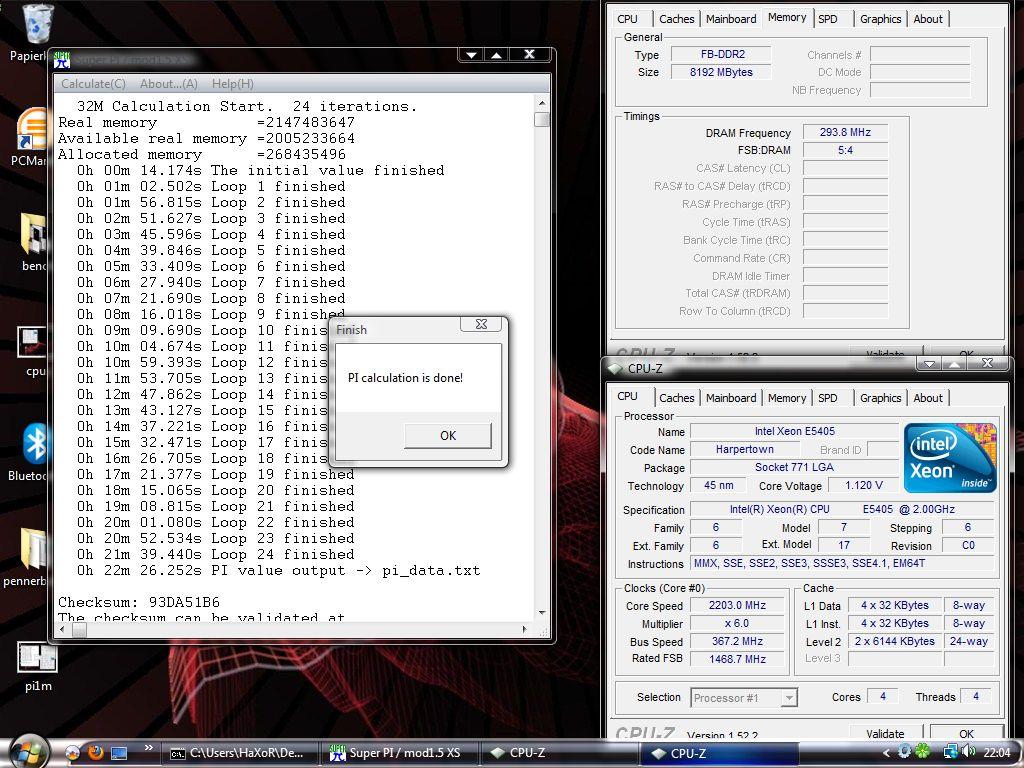This screenshot has width=1024, height=768.
Task: Click the gear icon in the system tray
Action: click(904, 752)
